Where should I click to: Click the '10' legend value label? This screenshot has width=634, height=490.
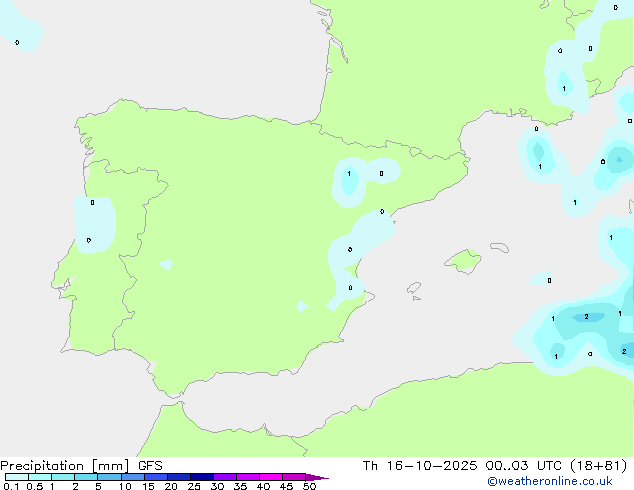(x=125, y=486)
